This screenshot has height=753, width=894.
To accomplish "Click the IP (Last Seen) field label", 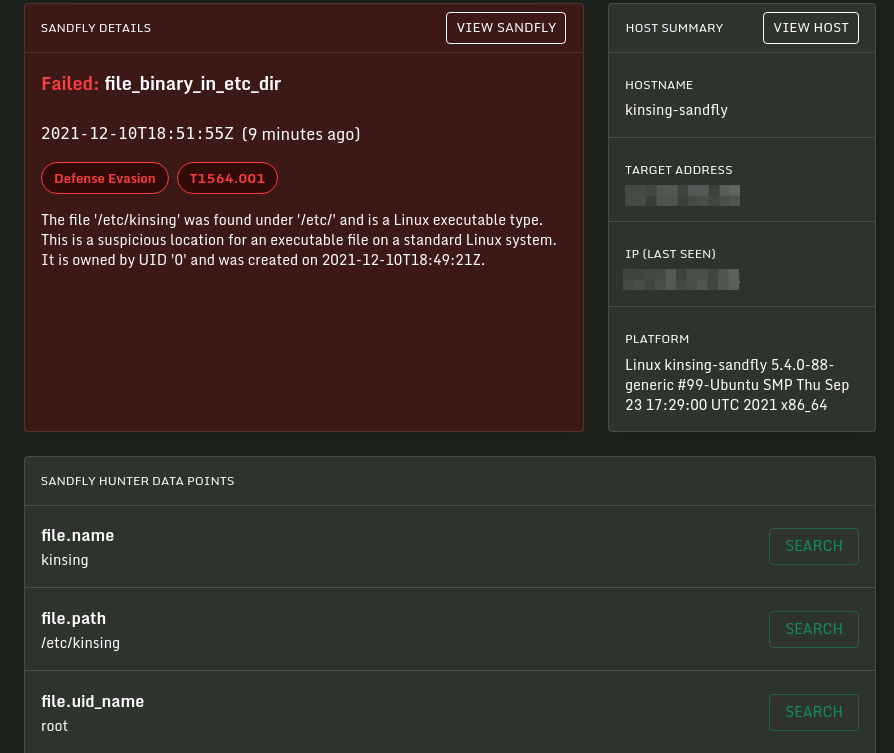I will (x=670, y=254).
